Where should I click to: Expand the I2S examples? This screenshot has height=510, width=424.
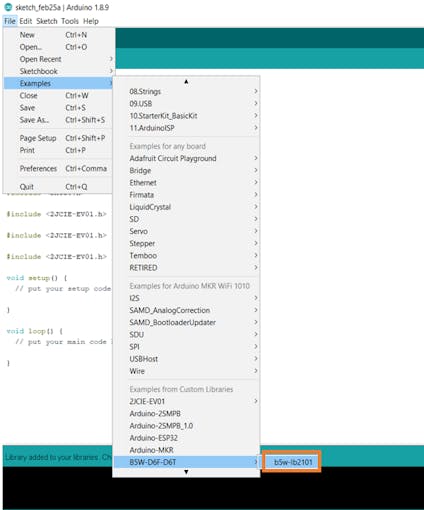tap(186, 298)
